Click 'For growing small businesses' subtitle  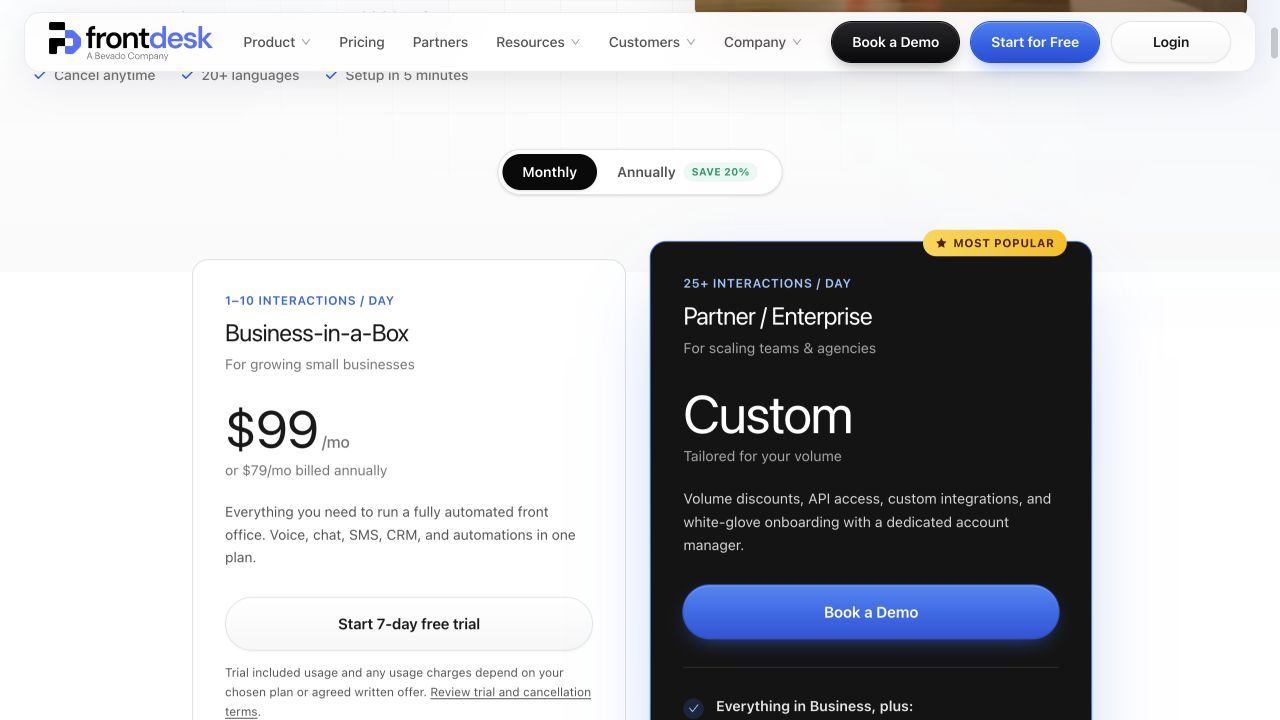(320, 364)
